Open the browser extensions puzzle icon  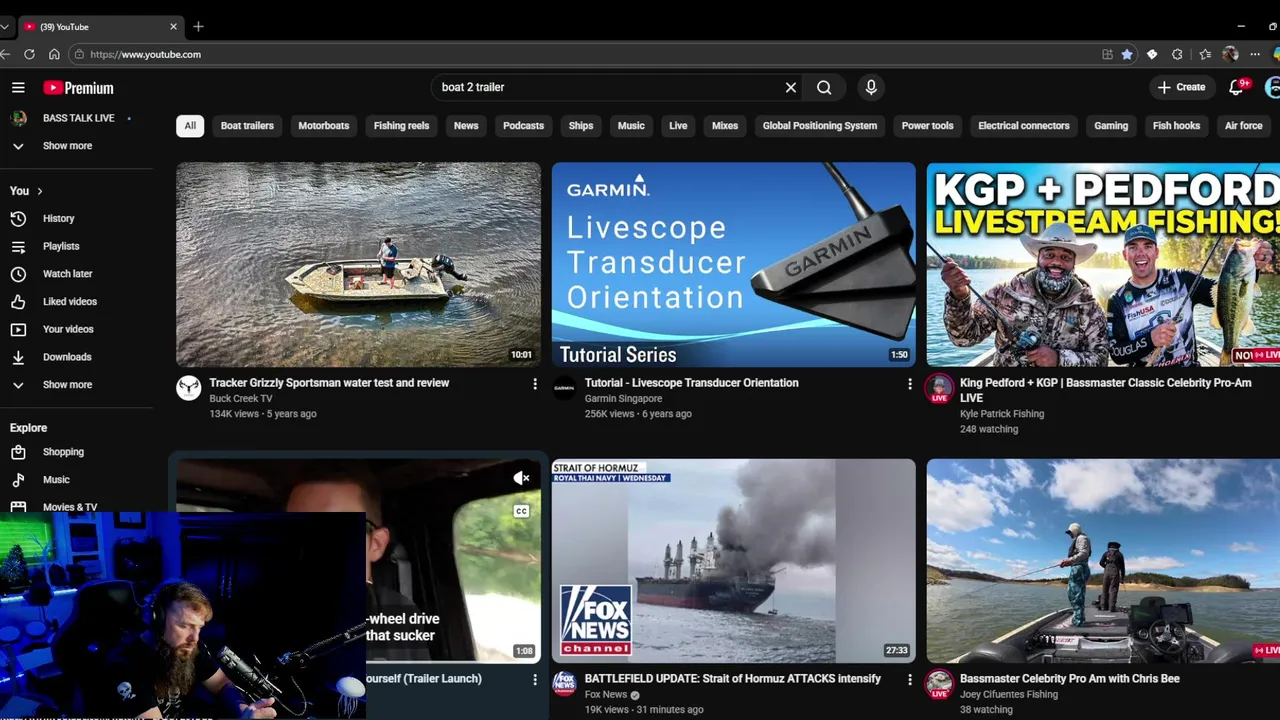[x=1177, y=54]
